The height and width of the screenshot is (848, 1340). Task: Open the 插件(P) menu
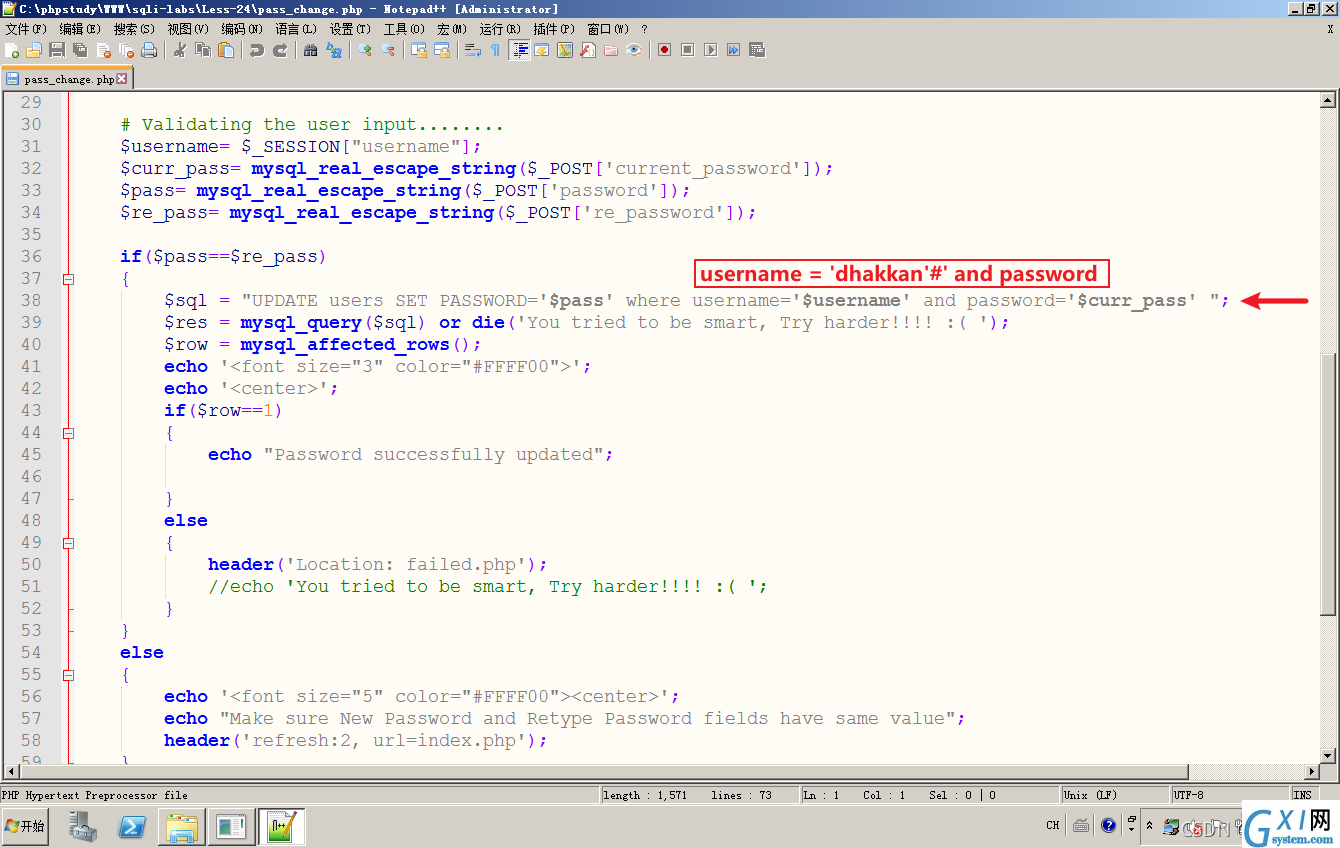[x=554, y=29]
